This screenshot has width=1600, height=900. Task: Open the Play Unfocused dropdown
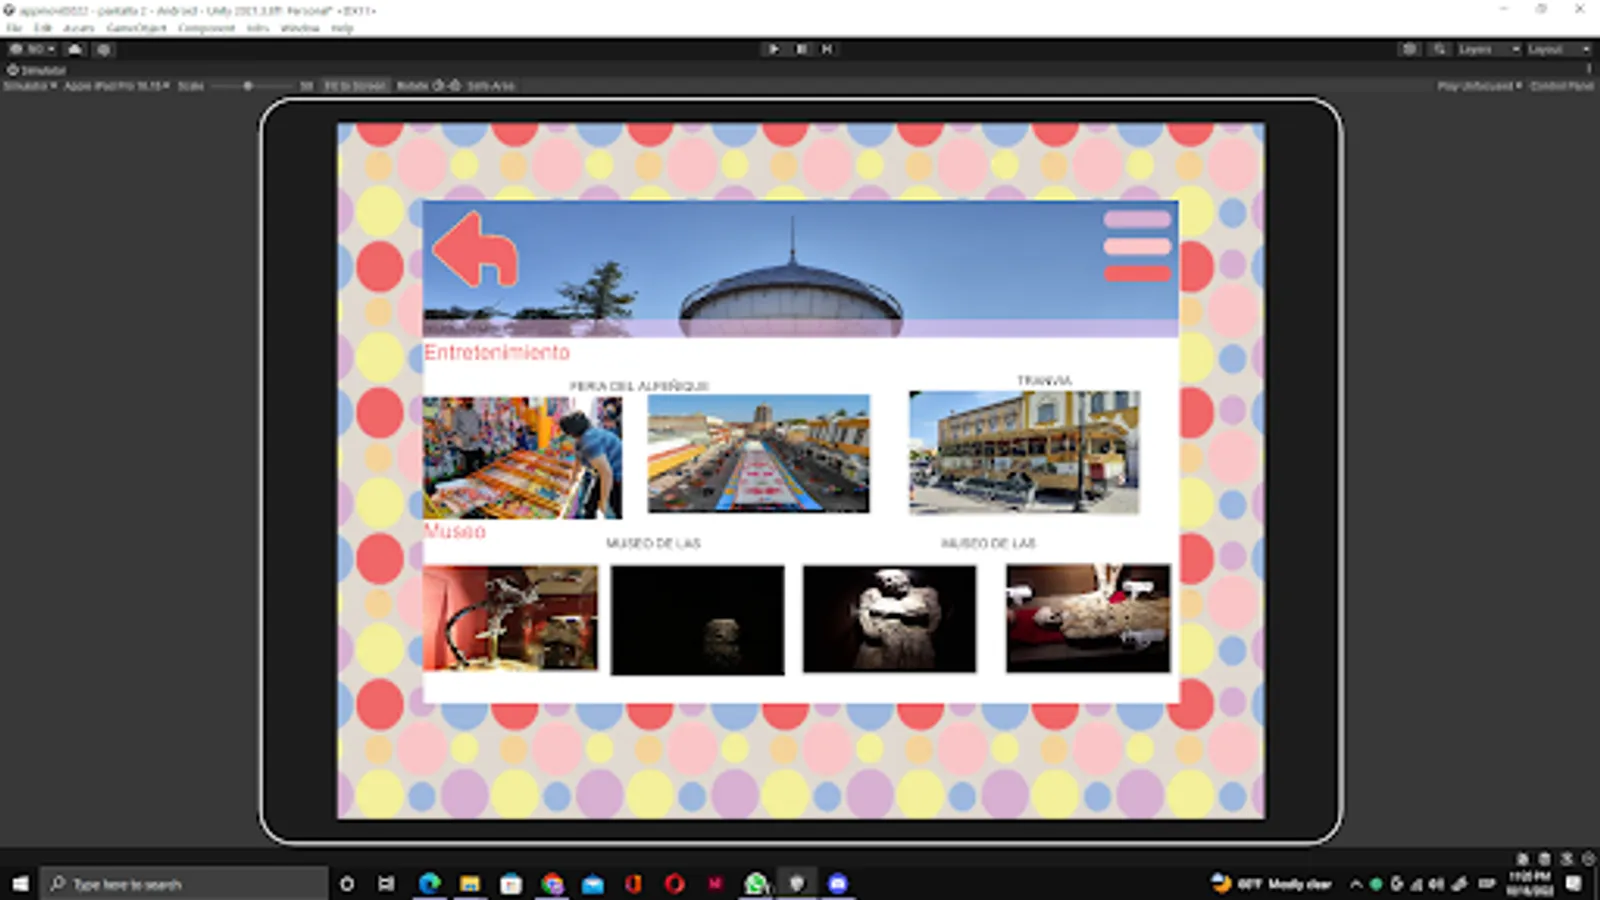[x=1479, y=86]
